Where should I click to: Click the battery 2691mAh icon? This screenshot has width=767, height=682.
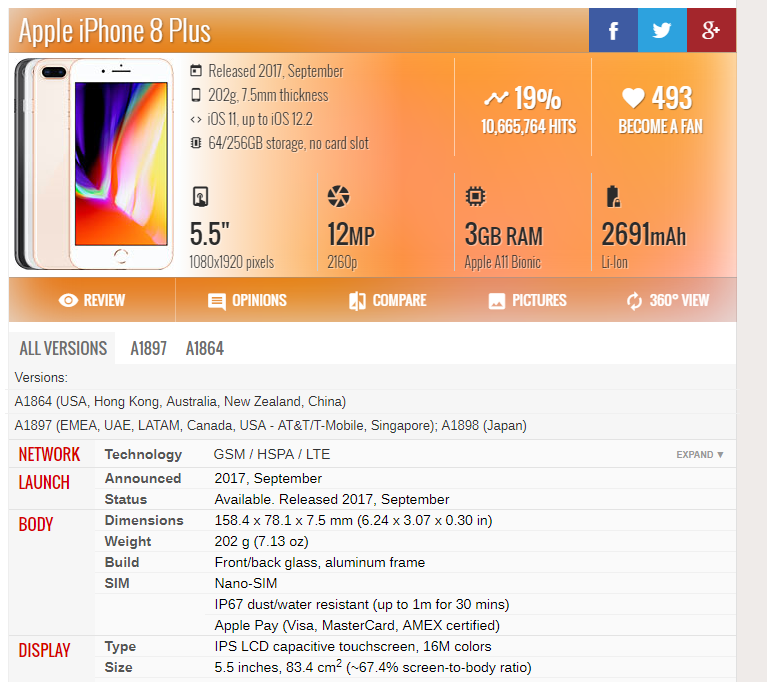[x=612, y=196]
